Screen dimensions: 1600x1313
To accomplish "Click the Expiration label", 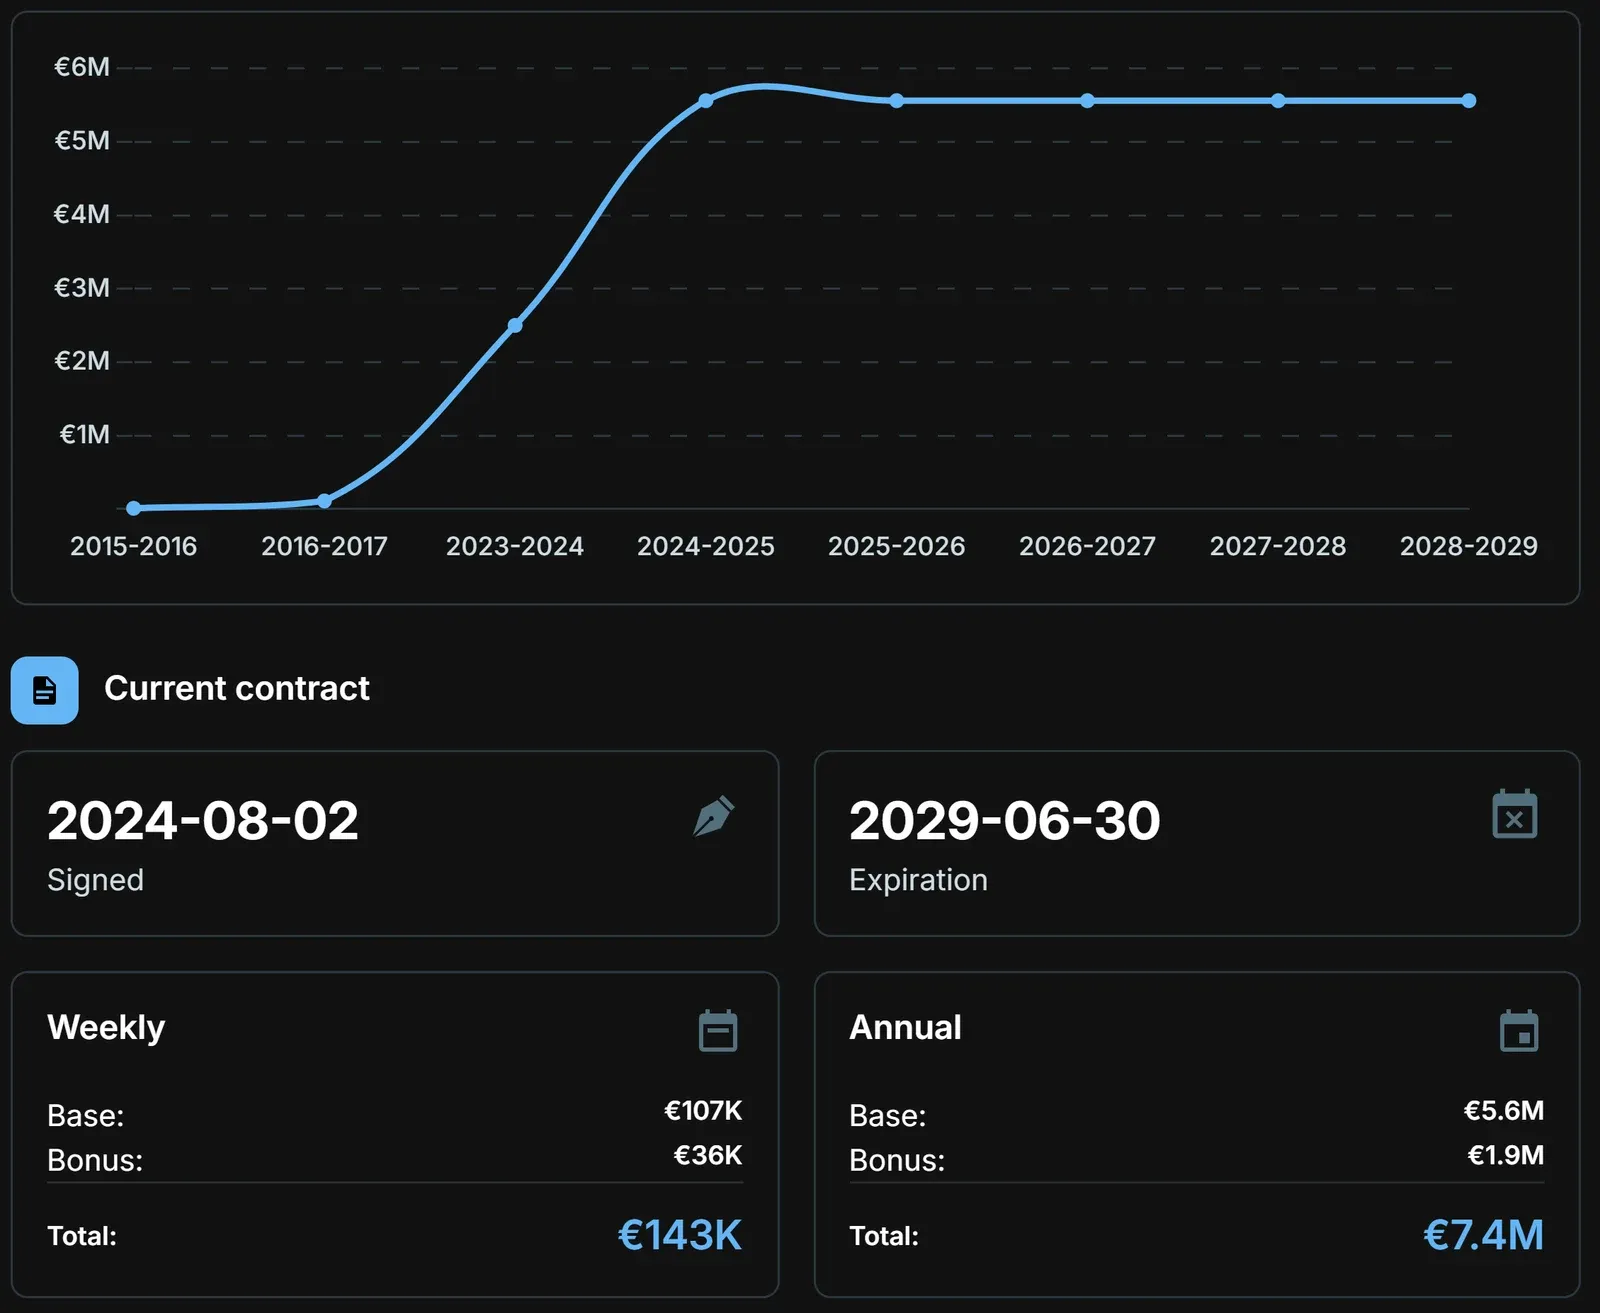I will tap(918, 880).
